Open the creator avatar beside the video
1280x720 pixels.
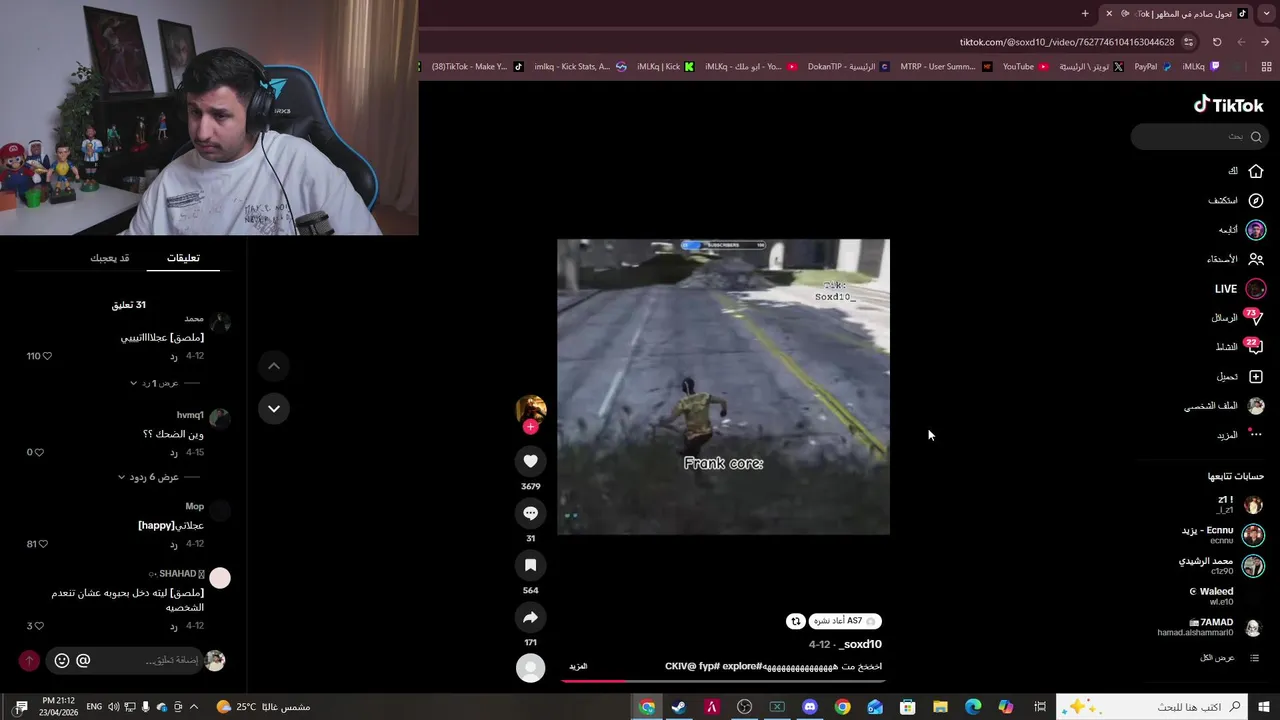tap(530, 409)
